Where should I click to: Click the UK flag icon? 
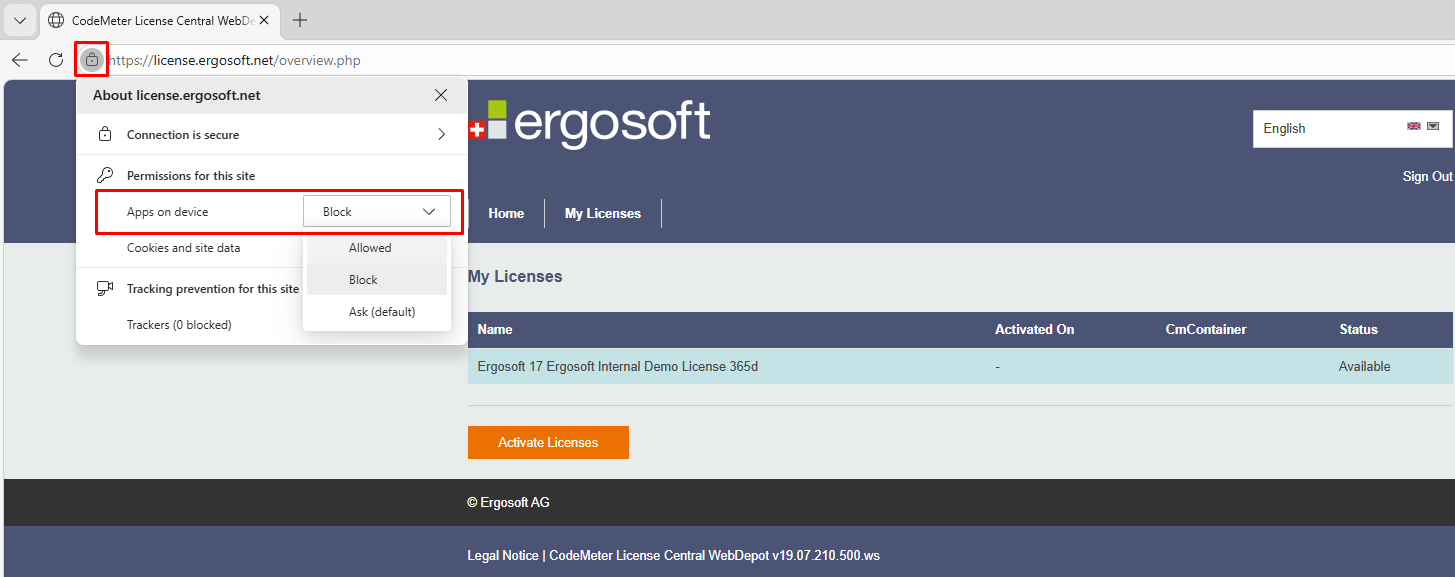coord(1414,126)
